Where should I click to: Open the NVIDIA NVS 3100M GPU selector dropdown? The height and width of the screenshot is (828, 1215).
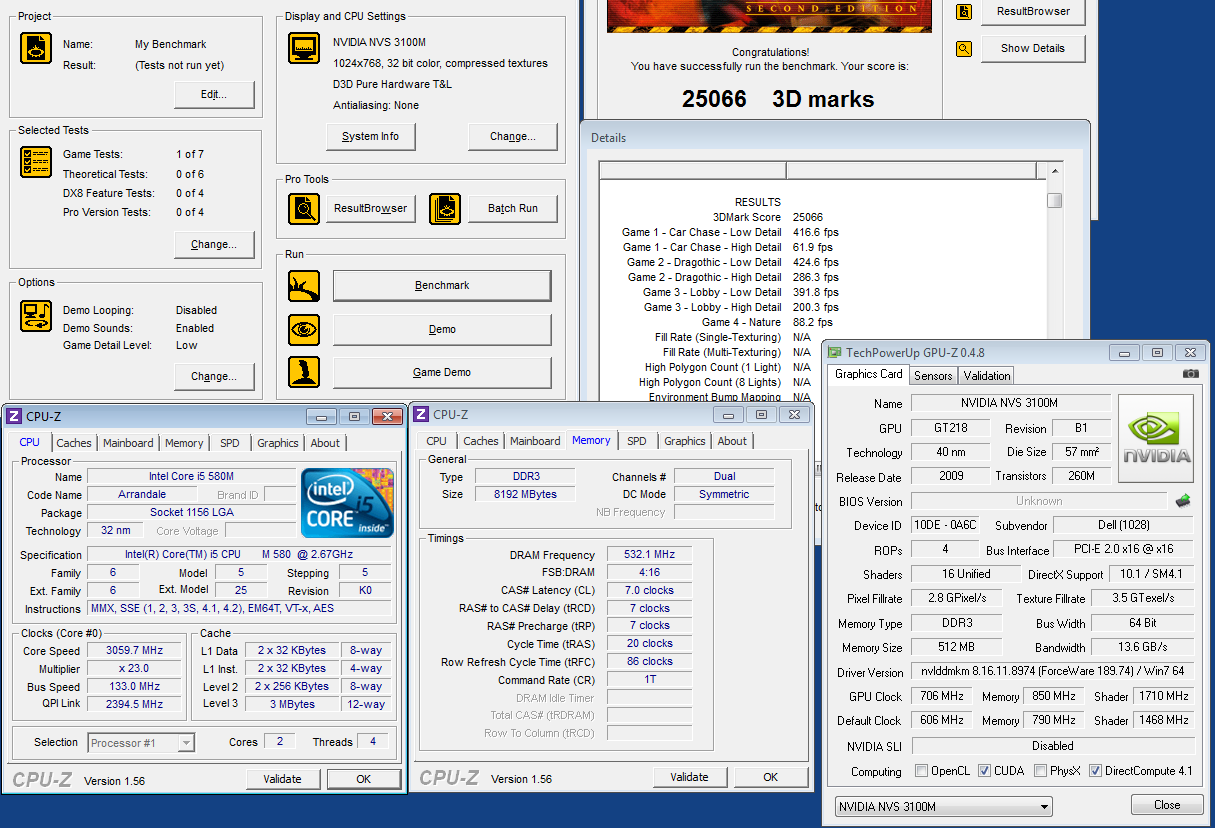point(944,806)
